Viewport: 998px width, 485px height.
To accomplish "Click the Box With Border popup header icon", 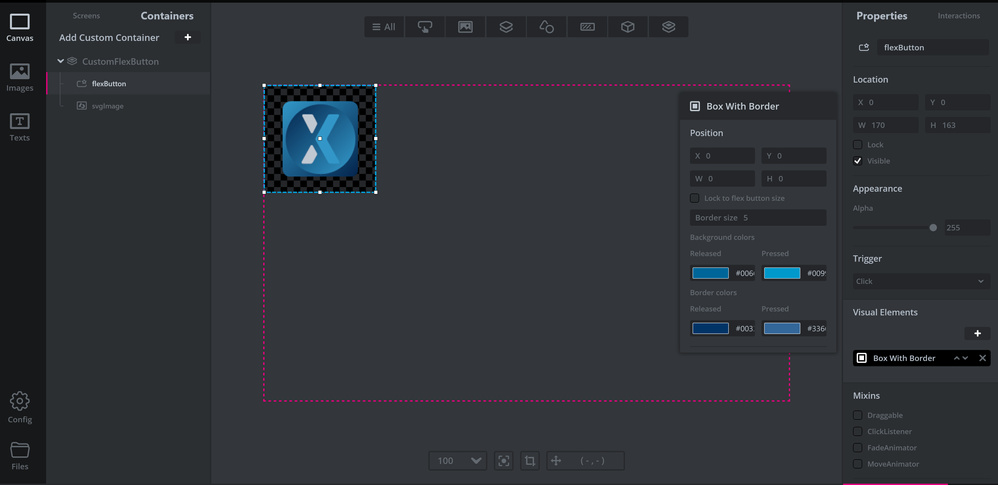I will 695,106.
